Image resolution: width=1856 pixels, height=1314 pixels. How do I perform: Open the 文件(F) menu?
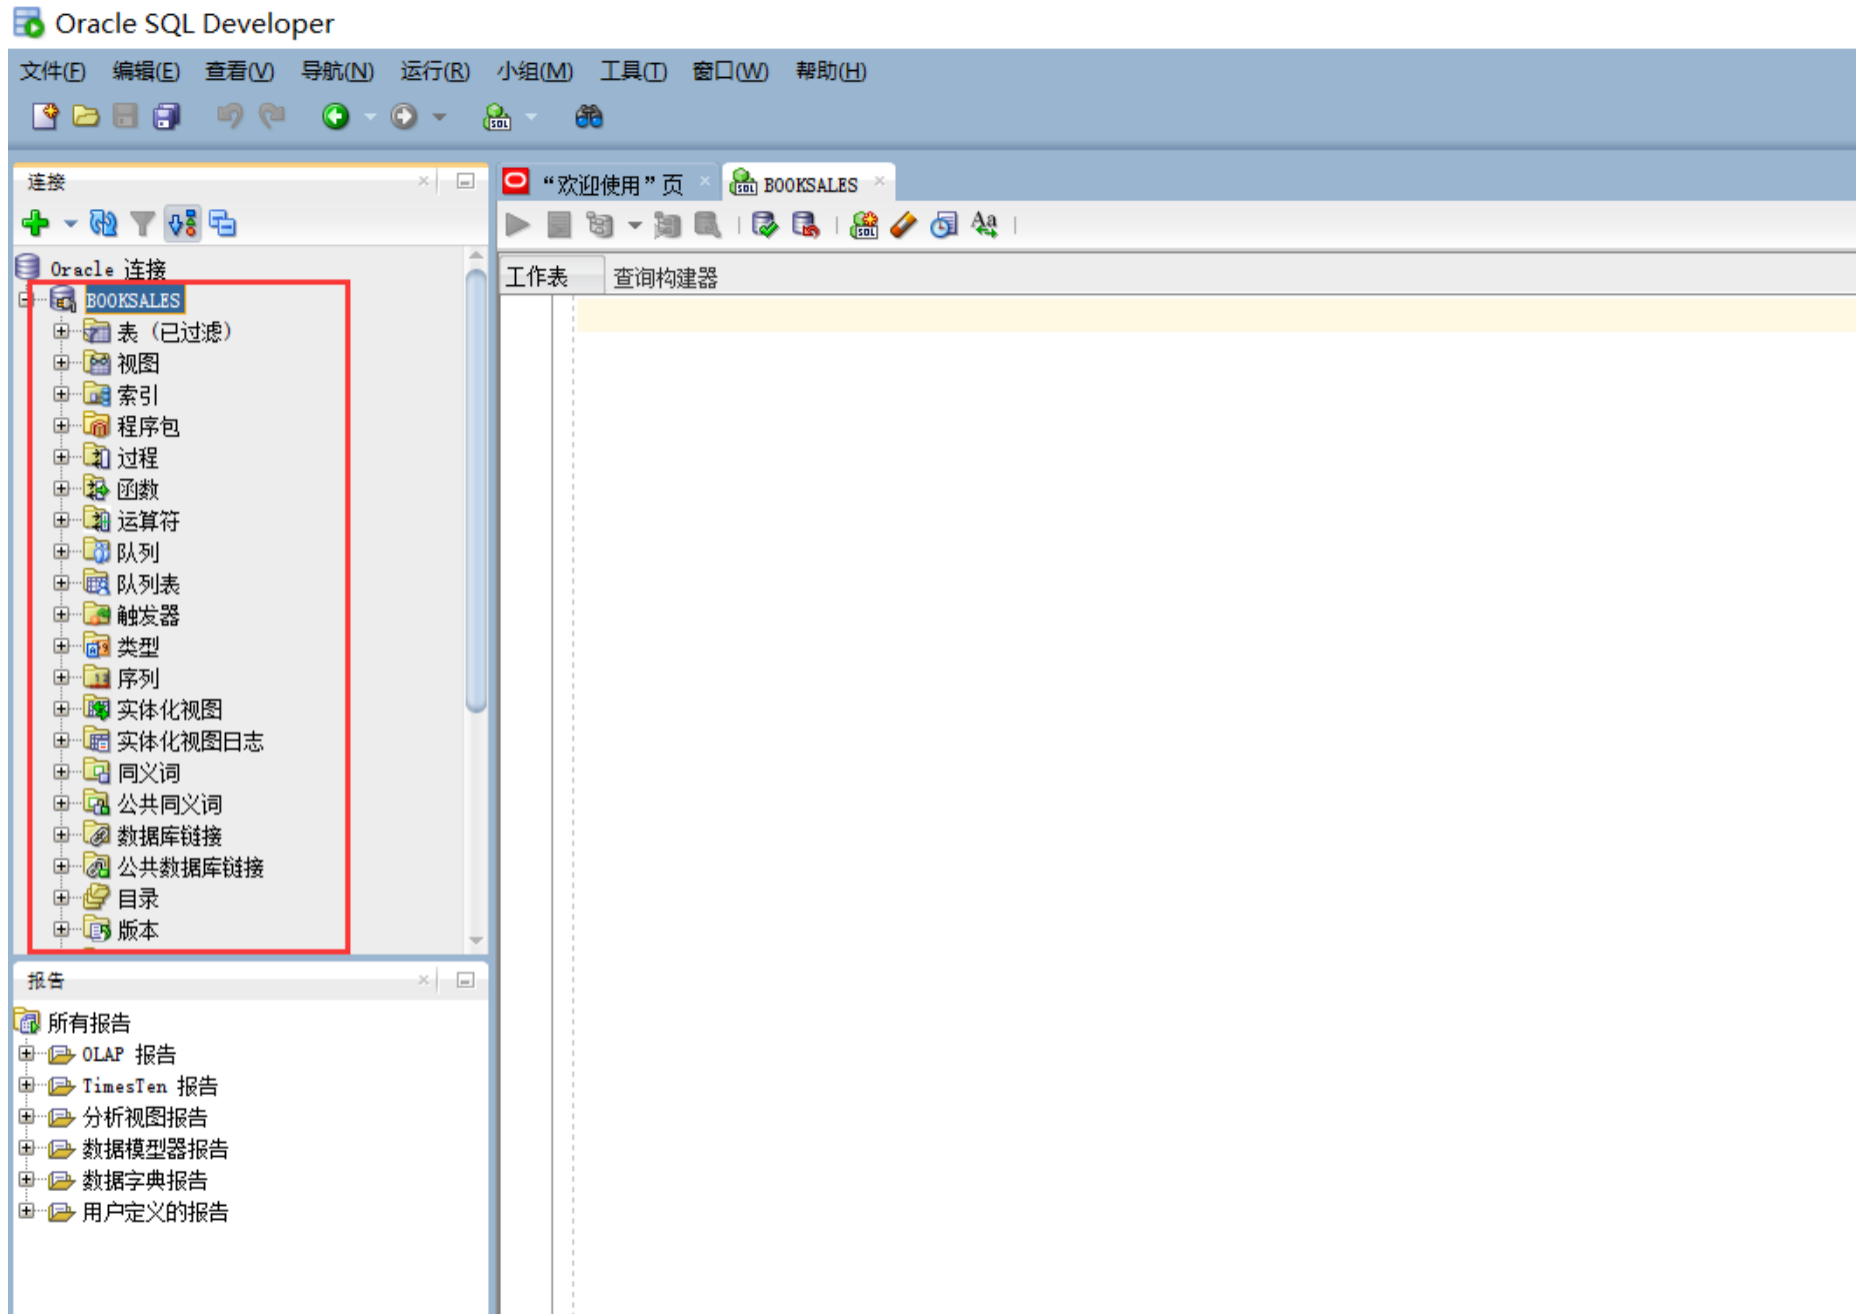click(x=53, y=71)
